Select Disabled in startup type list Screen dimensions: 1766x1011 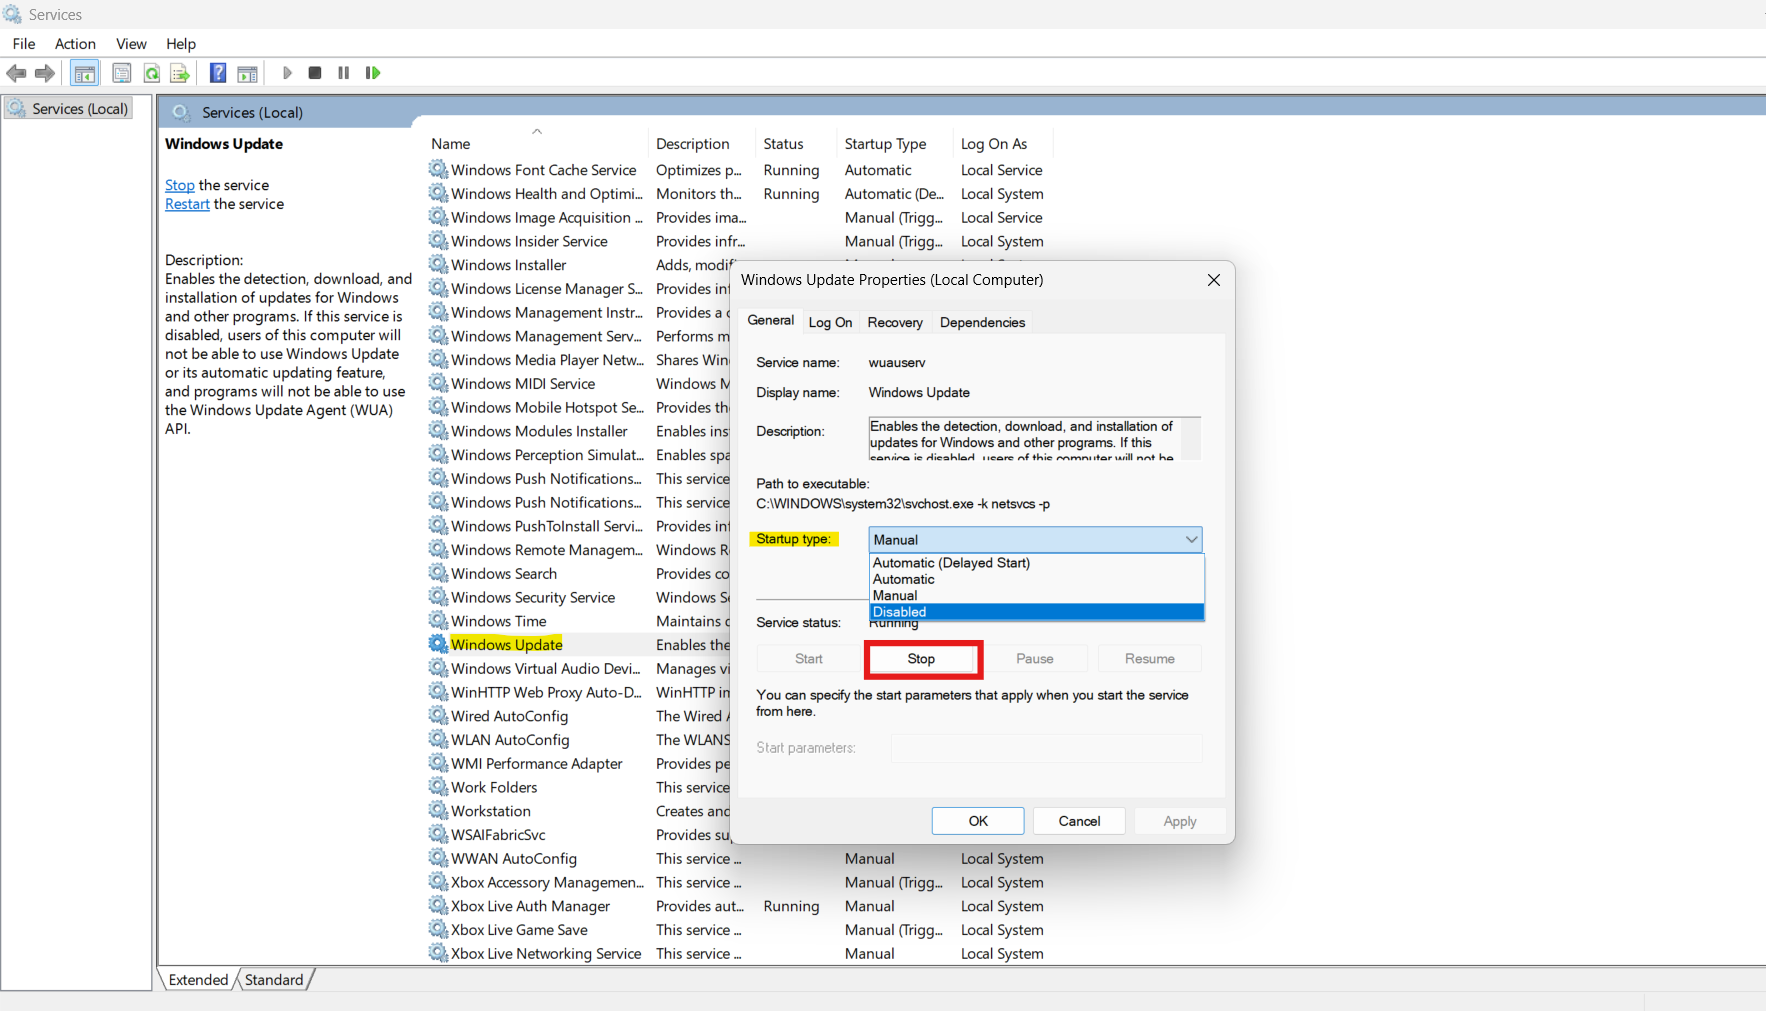[900, 612]
